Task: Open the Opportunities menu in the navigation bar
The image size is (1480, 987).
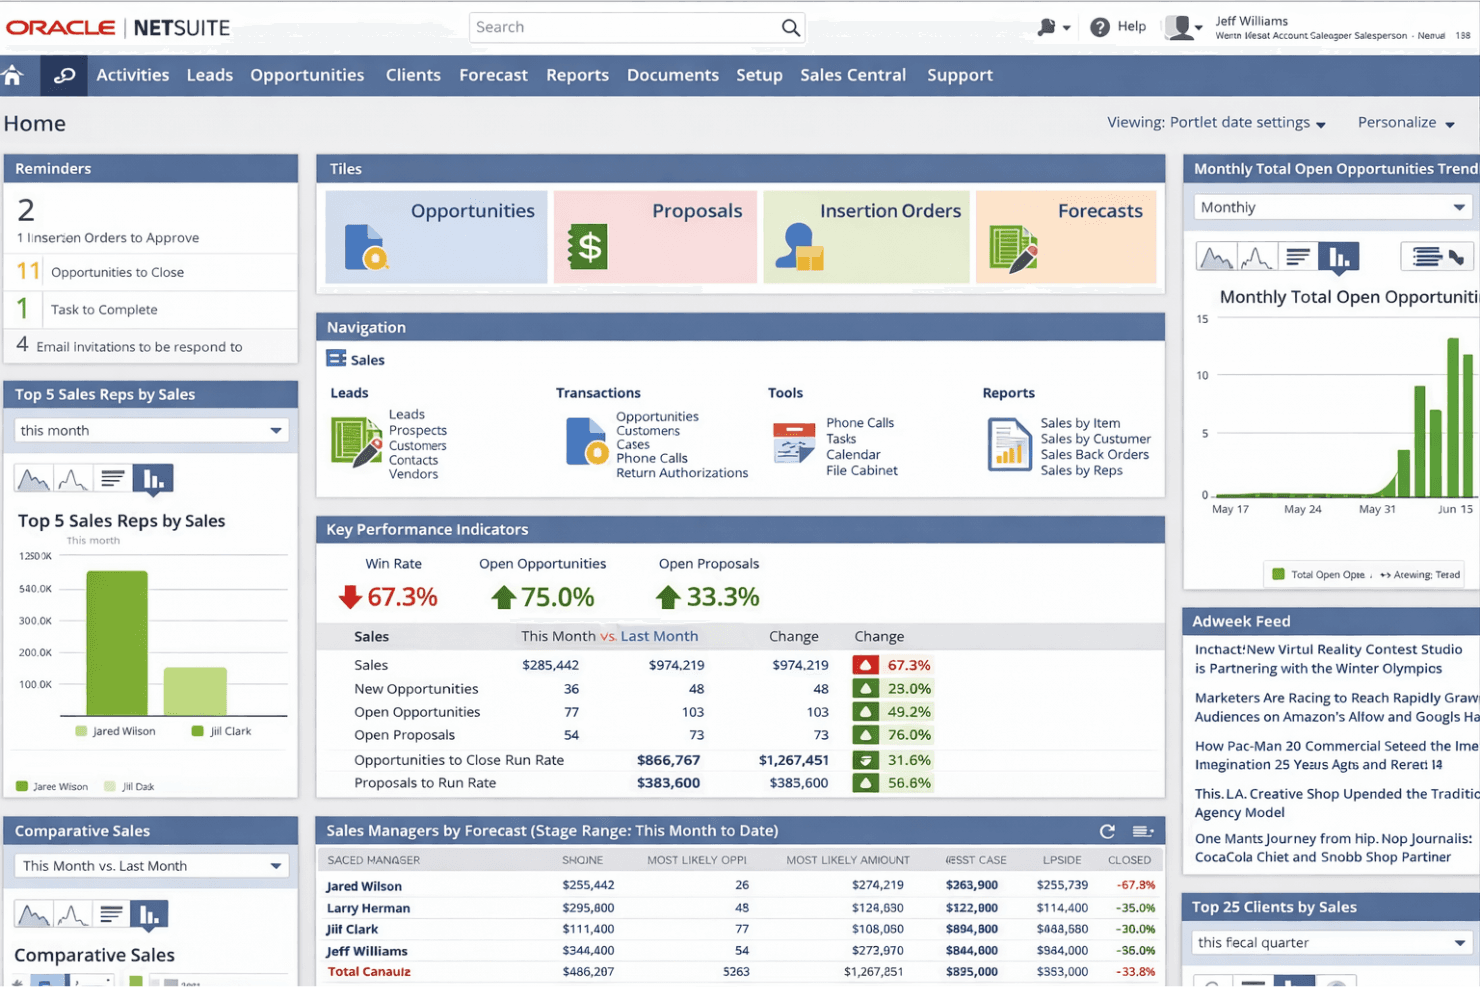Action: point(307,75)
